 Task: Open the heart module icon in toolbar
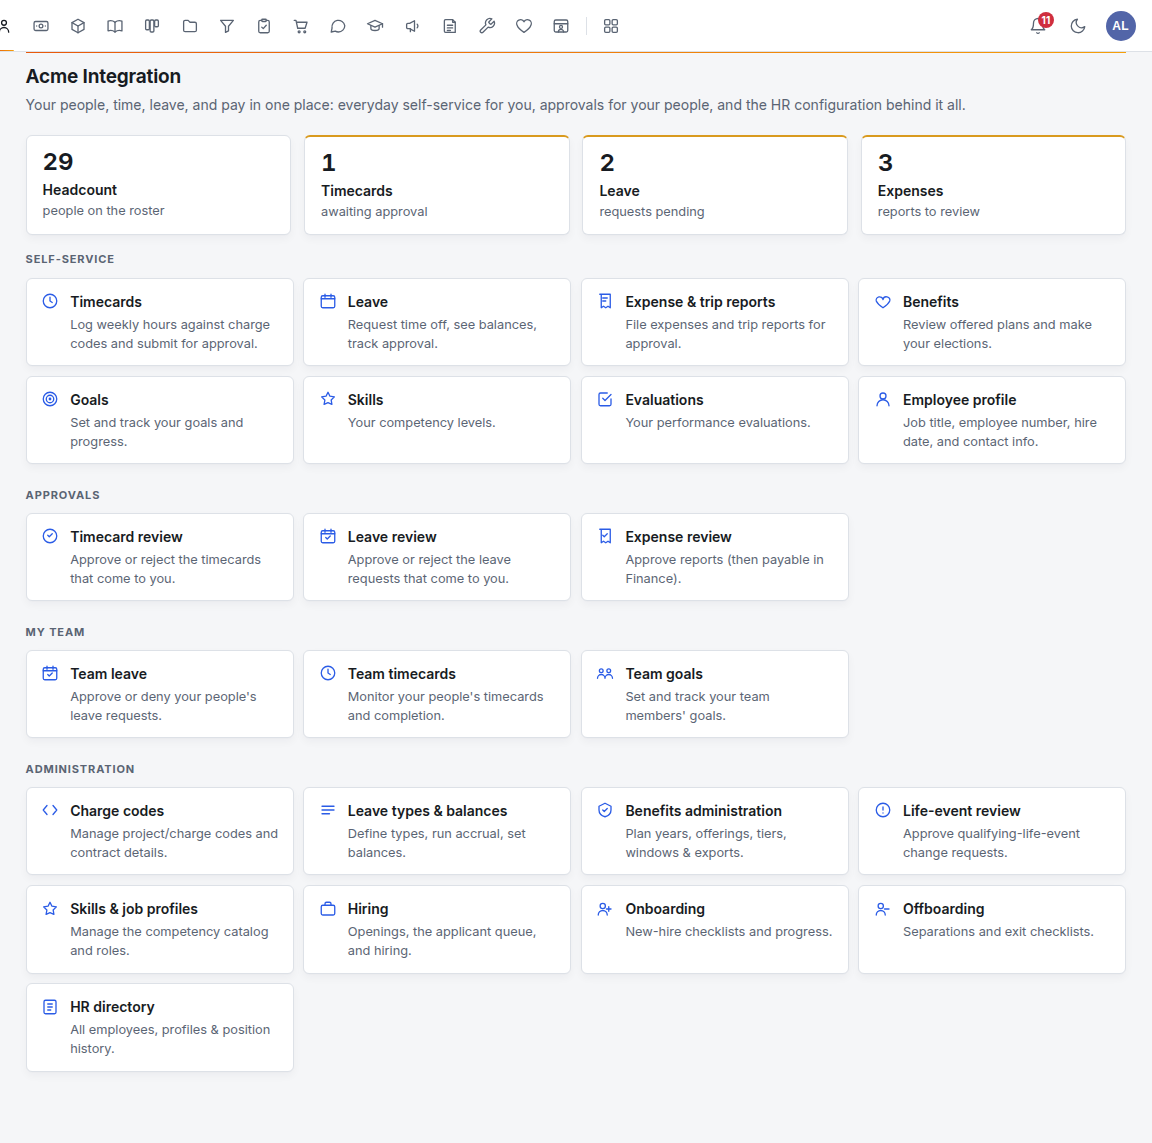click(x=524, y=26)
